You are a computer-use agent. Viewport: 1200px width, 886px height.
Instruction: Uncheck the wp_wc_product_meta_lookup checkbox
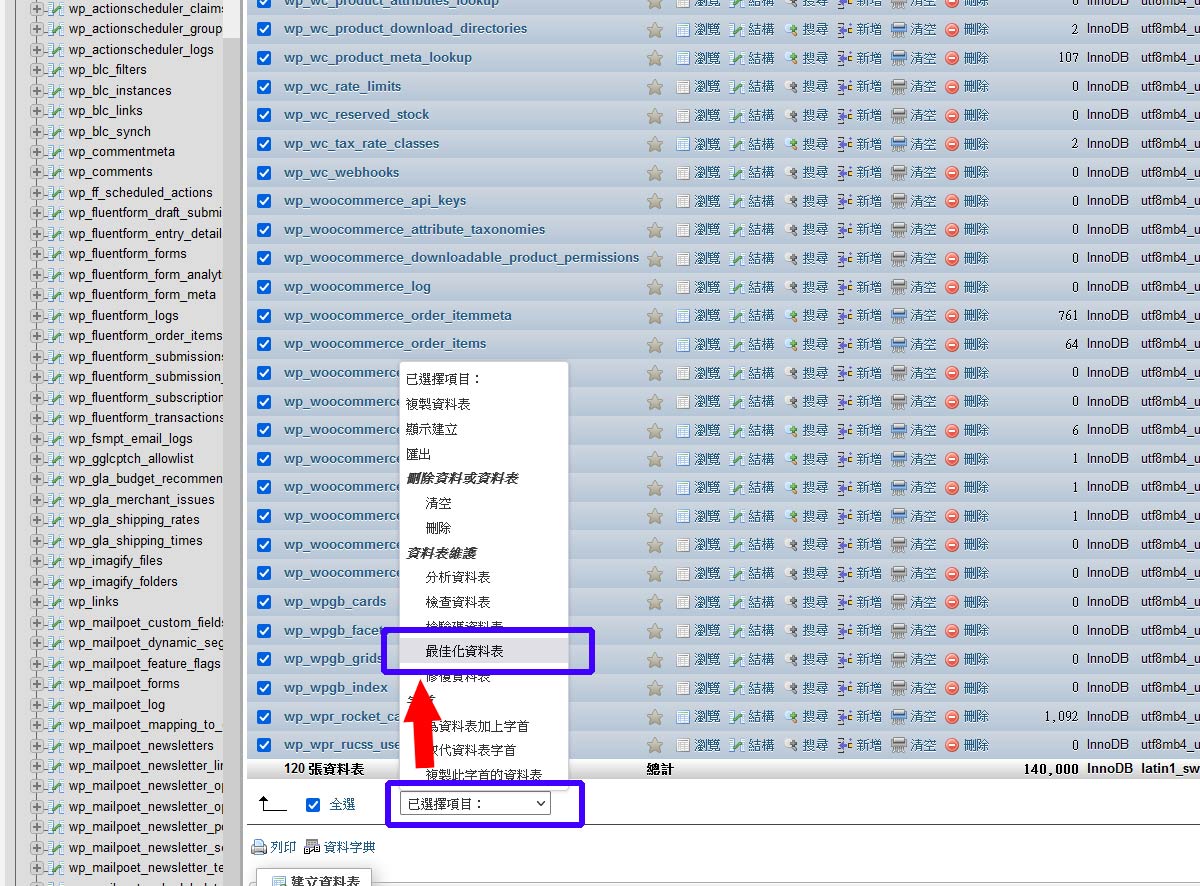point(264,58)
